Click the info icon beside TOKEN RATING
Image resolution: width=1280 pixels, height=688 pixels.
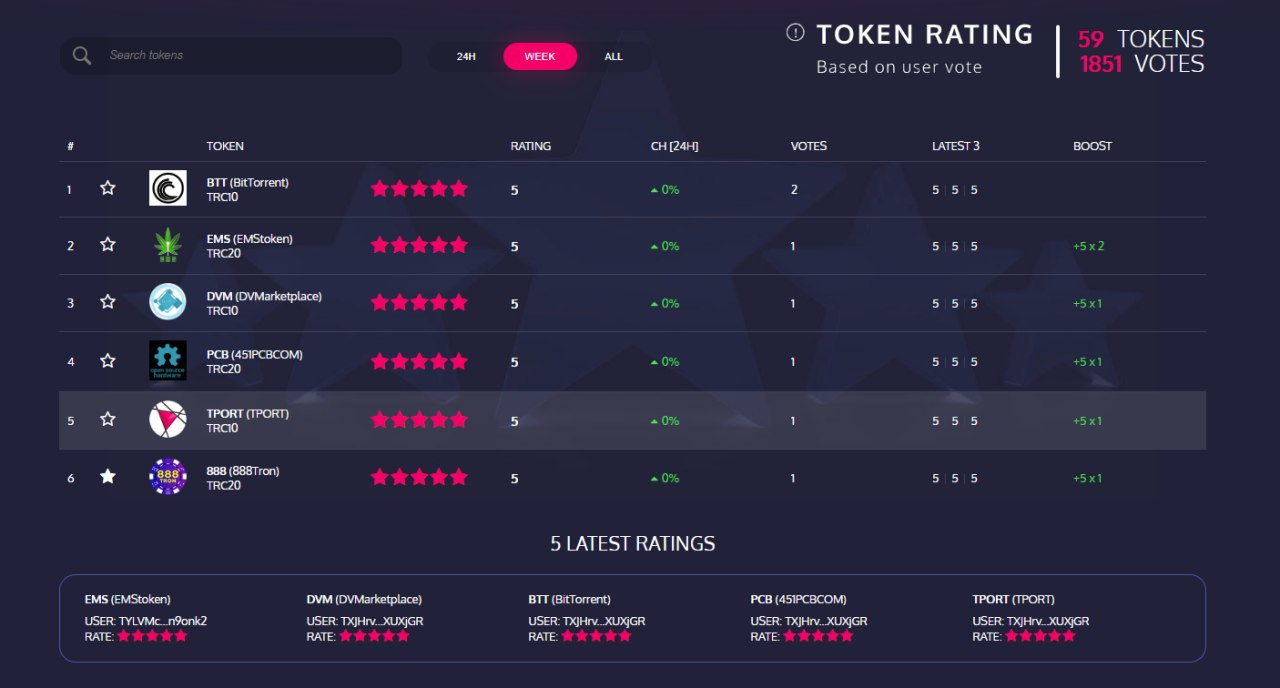(x=795, y=32)
